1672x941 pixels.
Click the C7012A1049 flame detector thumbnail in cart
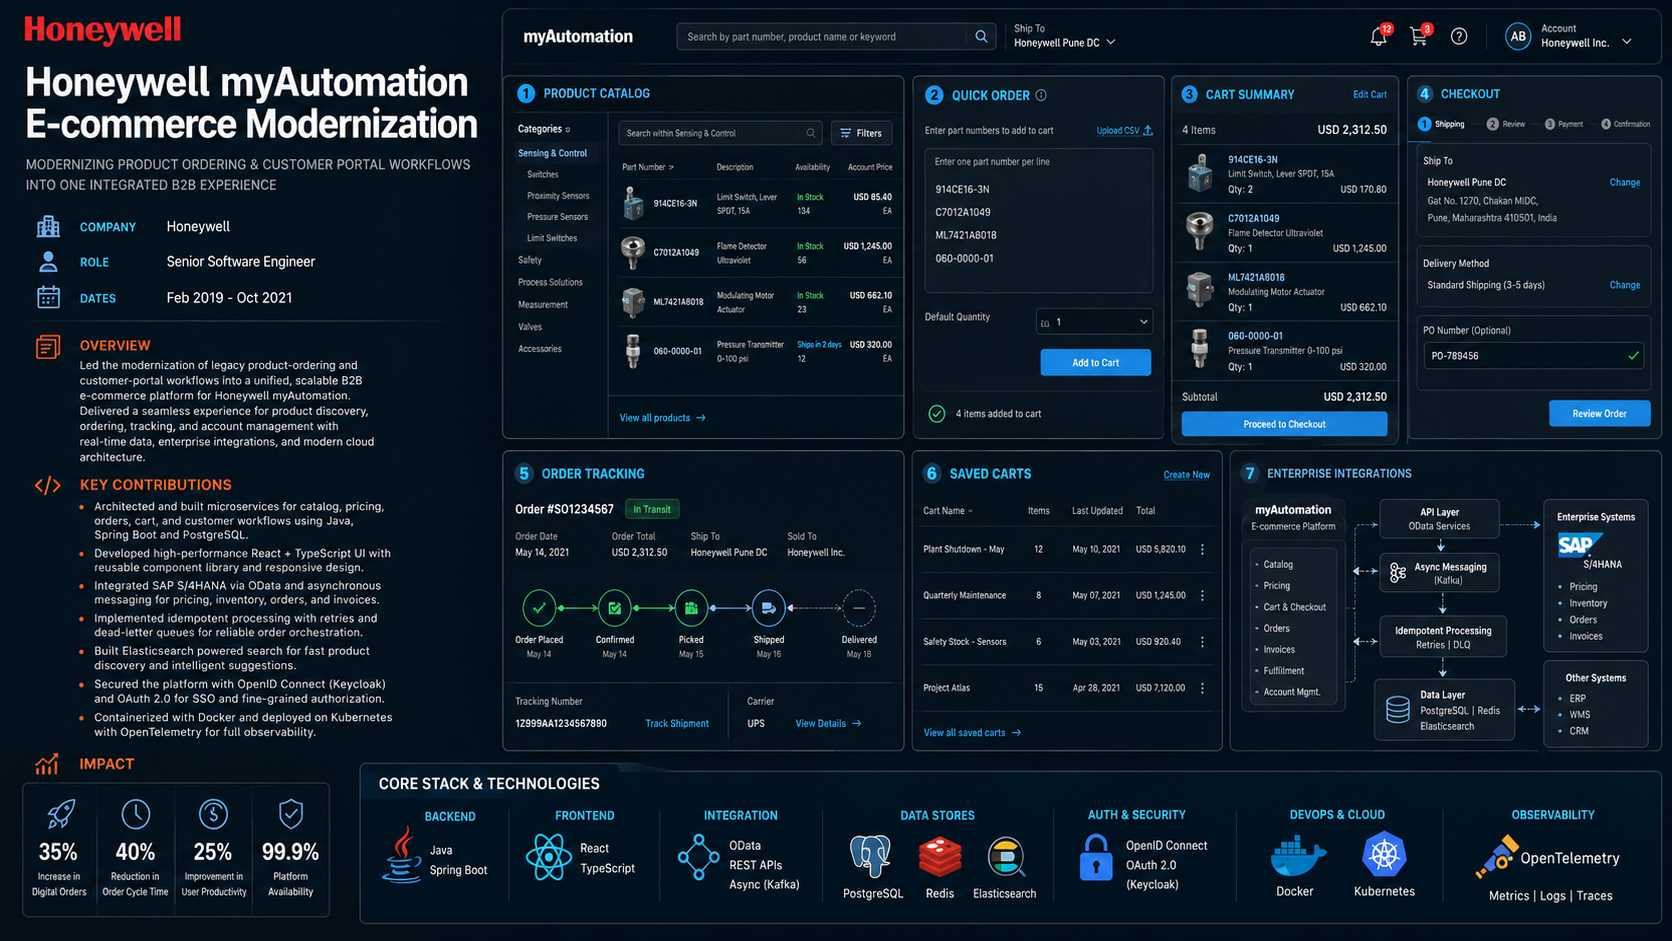tap(1199, 231)
